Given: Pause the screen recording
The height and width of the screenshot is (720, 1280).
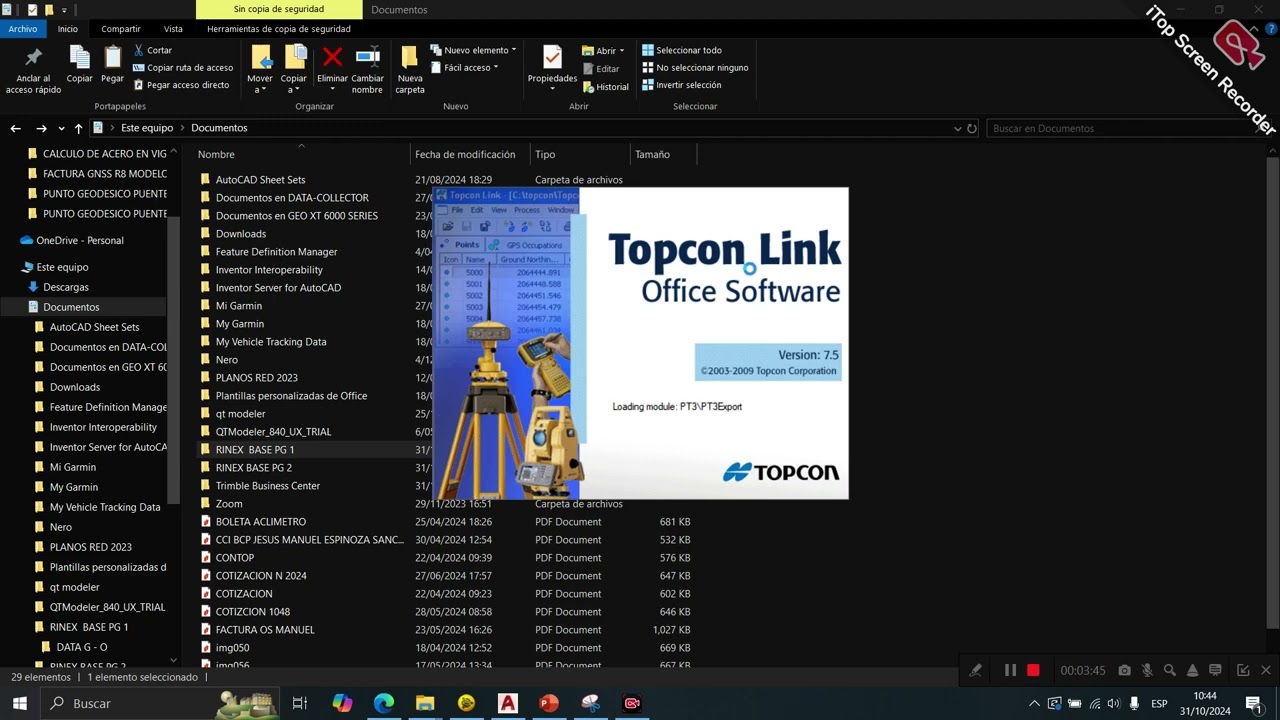Looking at the screenshot, I should coord(1010,670).
